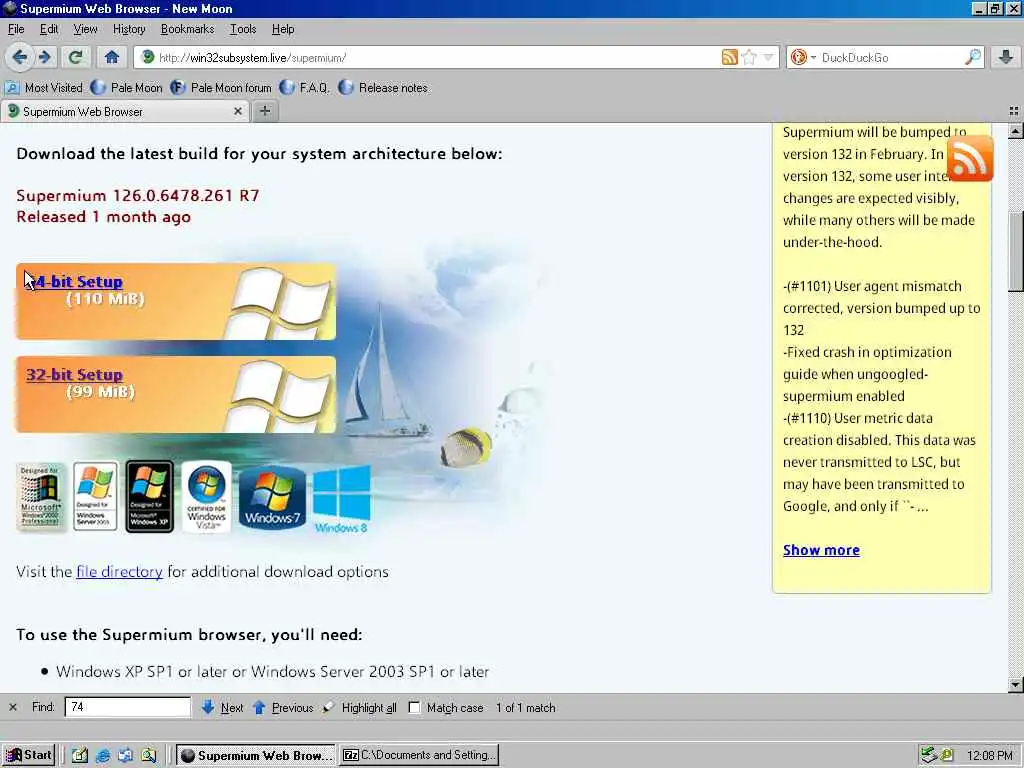Viewport: 1024px width, 768px height.
Task: Toggle Highlight all matches
Action: [x=360, y=707]
